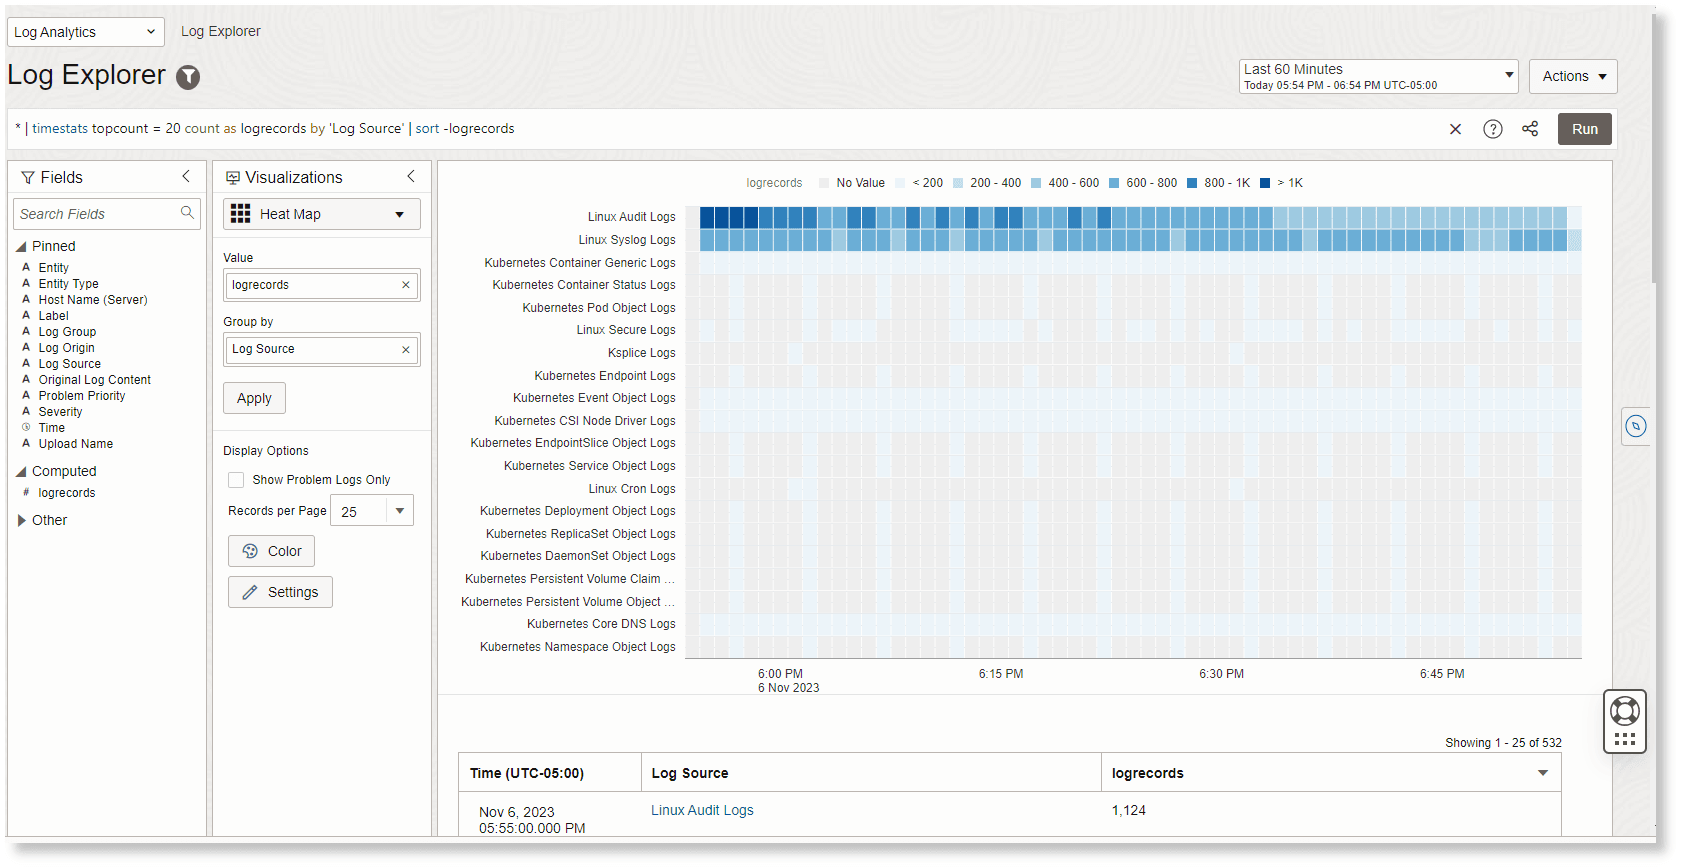Open the Actions menu

point(1573,76)
